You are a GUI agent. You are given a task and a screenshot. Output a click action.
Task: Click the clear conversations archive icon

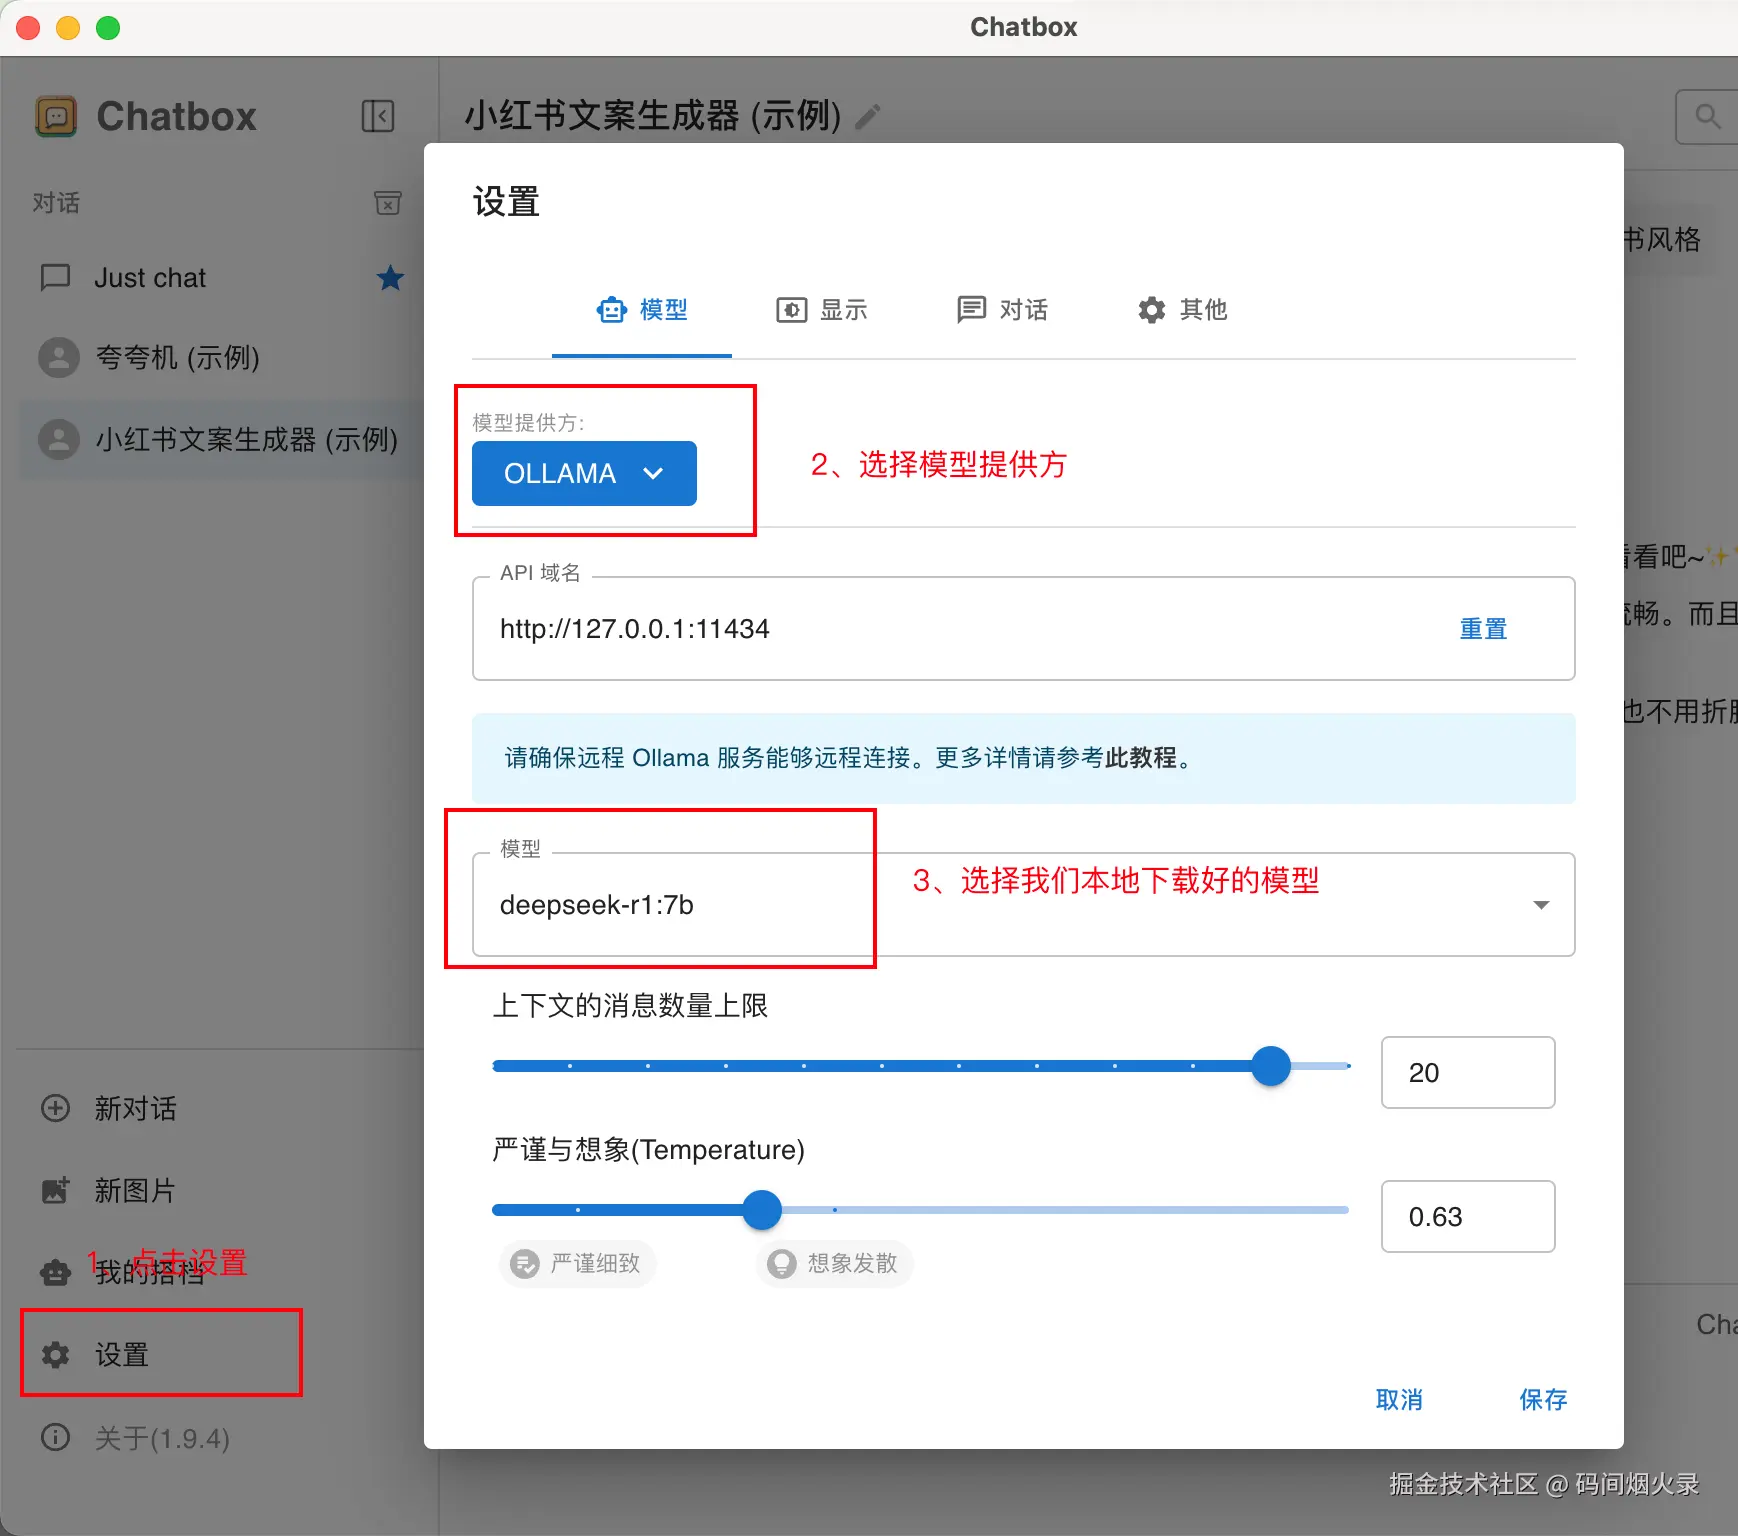click(388, 203)
